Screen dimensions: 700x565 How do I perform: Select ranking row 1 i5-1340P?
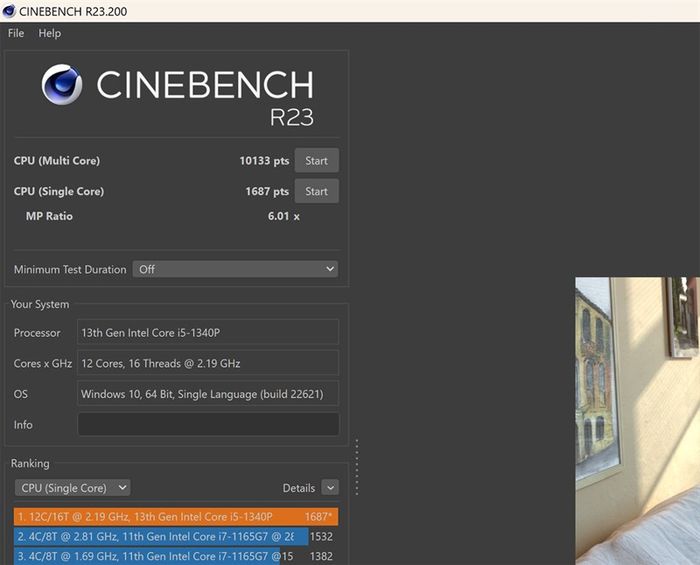tap(176, 517)
